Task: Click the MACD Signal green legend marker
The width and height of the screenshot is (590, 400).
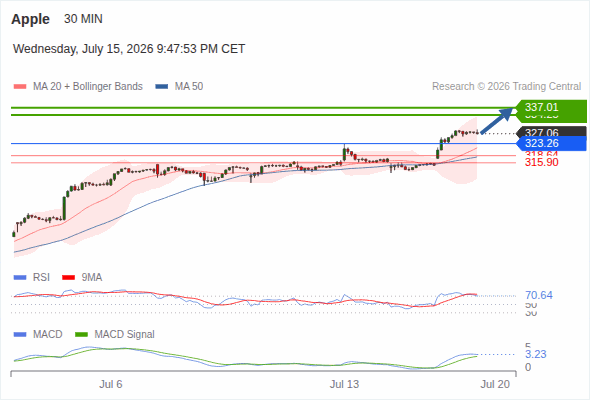Action: click(x=82, y=335)
